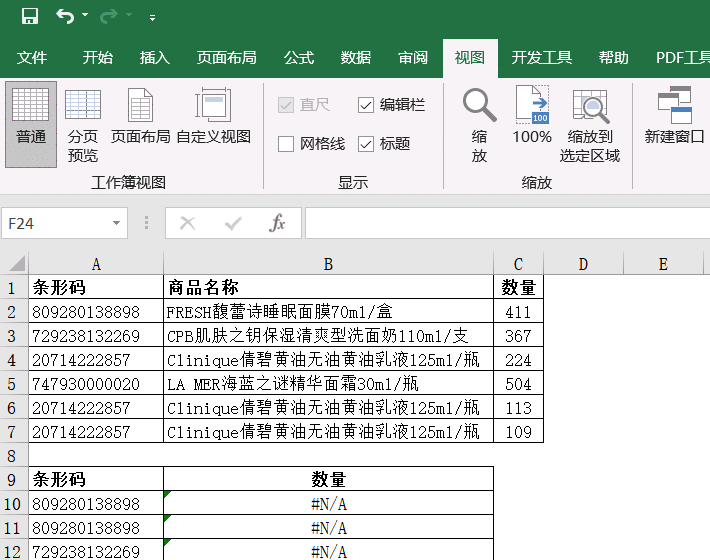Click into the formula bar input
This screenshot has width=710, height=560.
[x=507, y=223]
